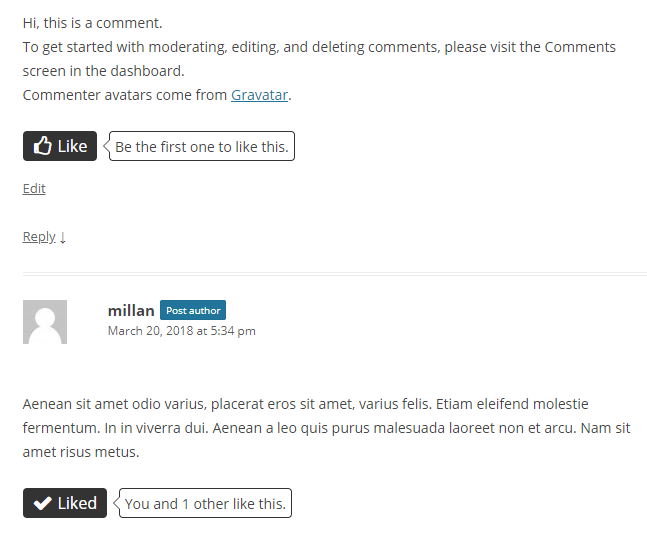Open the Gravatar link
Screen dimensions: 647x535
[x=259, y=95]
